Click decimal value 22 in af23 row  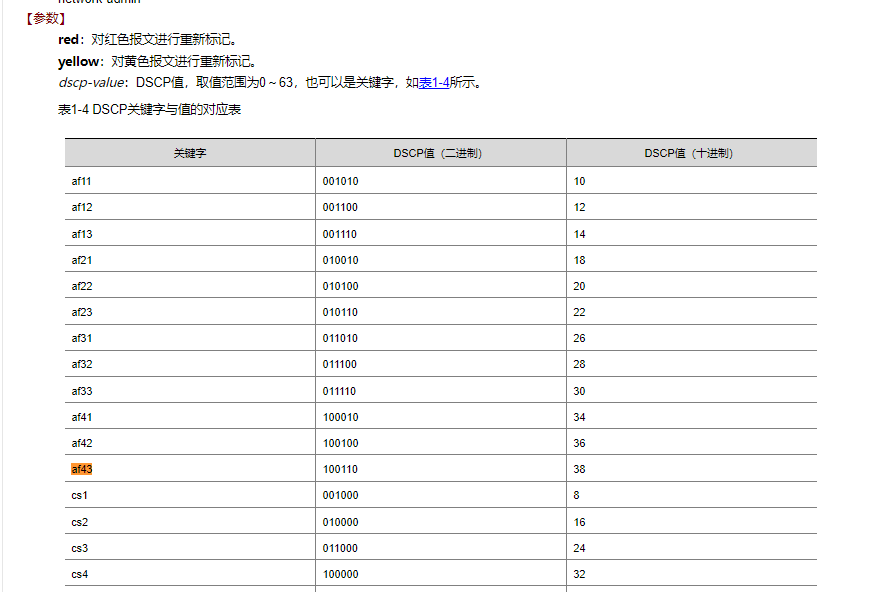coord(579,312)
